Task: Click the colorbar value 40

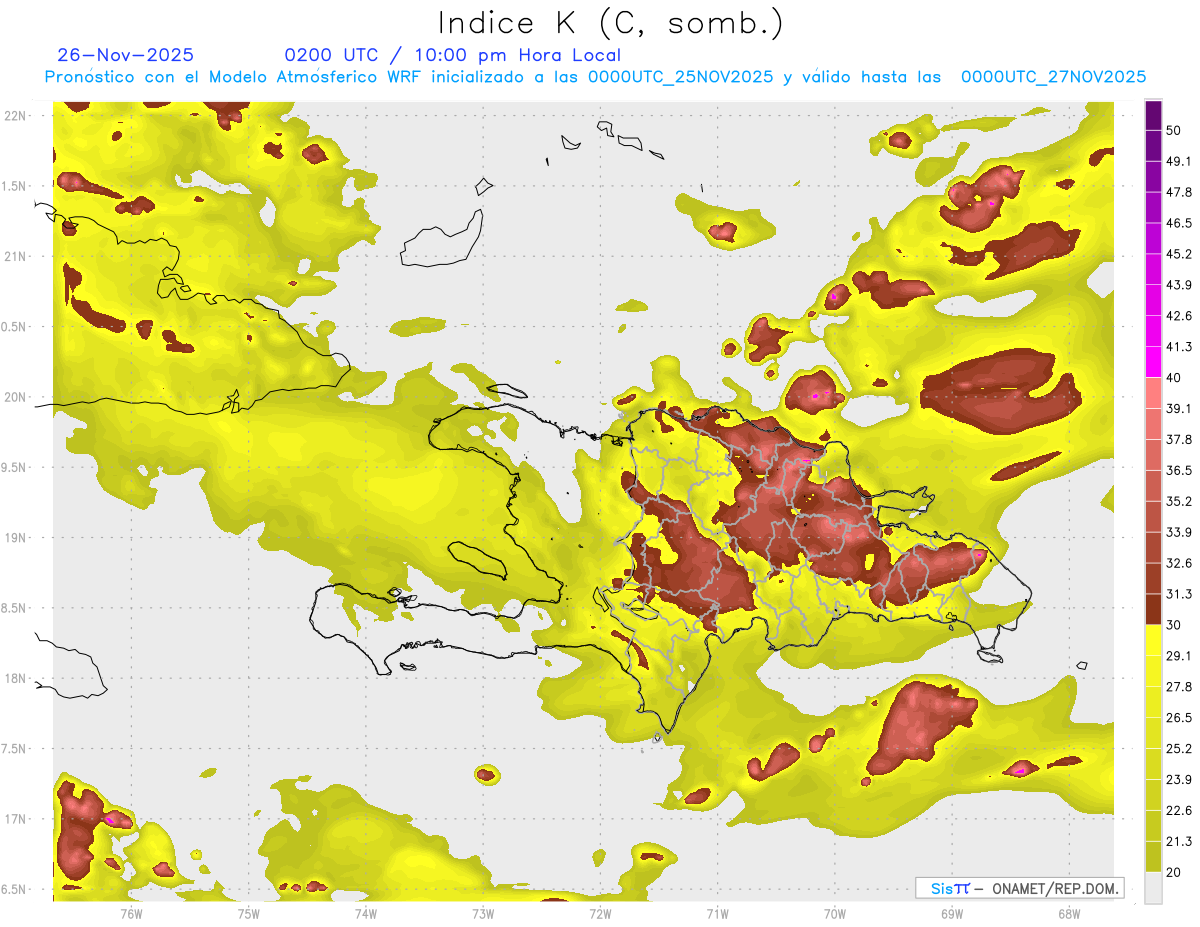Action: pyautogui.click(x=1175, y=377)
